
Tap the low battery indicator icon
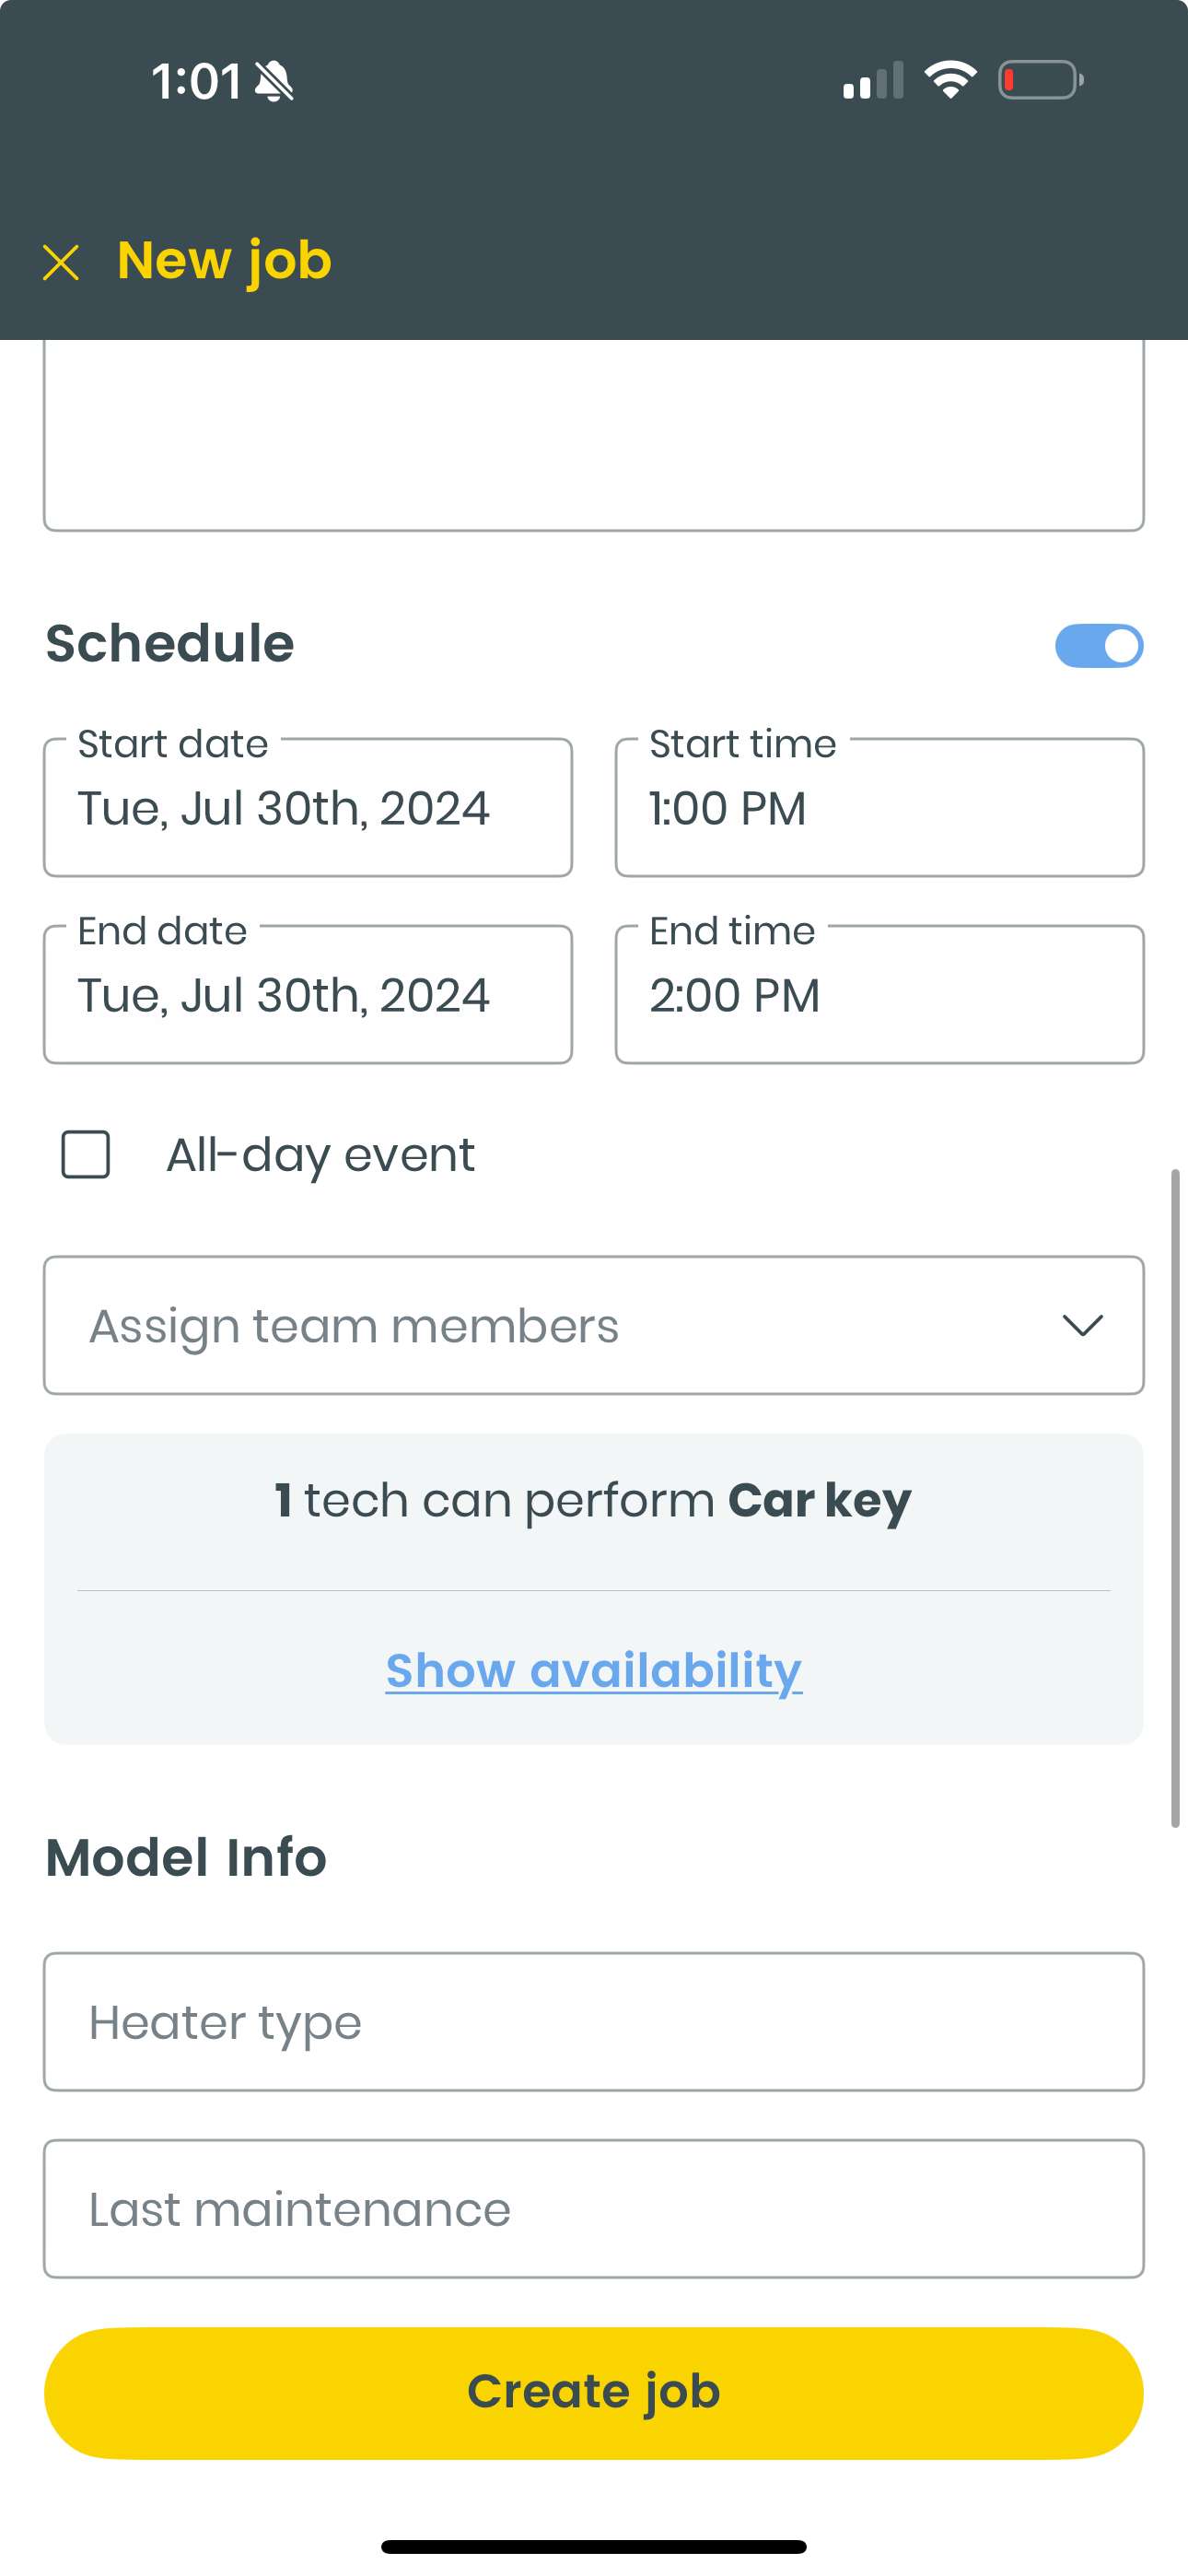[x=1041, y=80]
